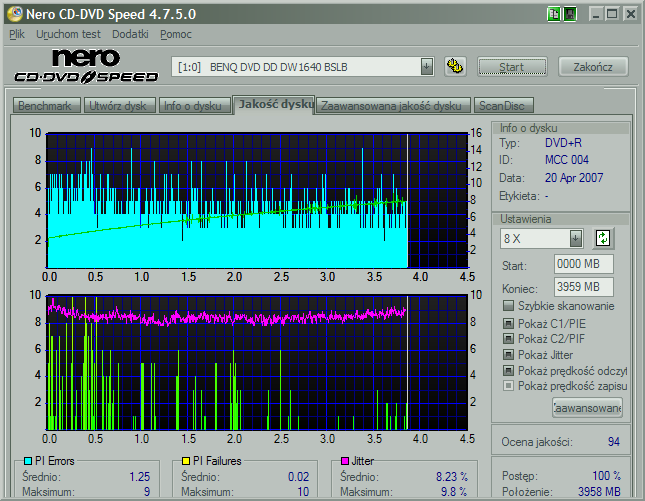Click the Zaawansowane button
The image size is (645, 501).
(587, 408)
